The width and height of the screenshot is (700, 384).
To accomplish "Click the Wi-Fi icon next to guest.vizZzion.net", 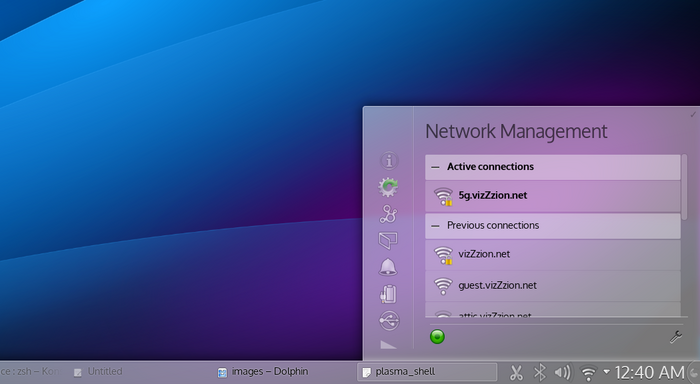I will click(x=443, y=286).
